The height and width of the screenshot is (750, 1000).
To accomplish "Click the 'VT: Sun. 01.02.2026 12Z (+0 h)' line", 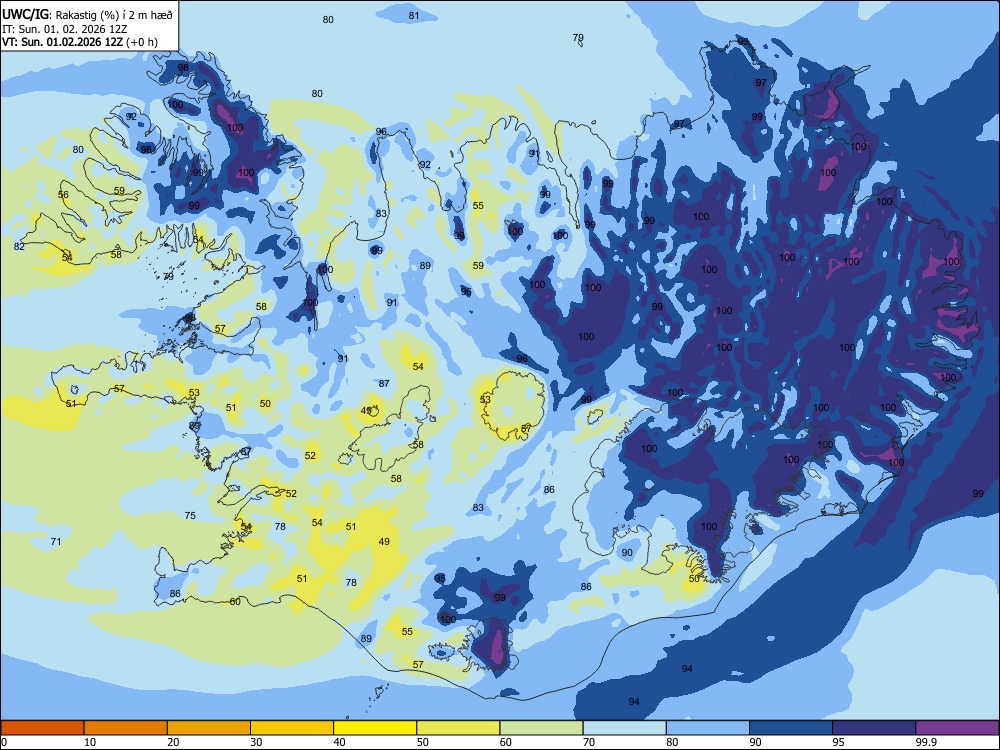I will click(80, 42).
